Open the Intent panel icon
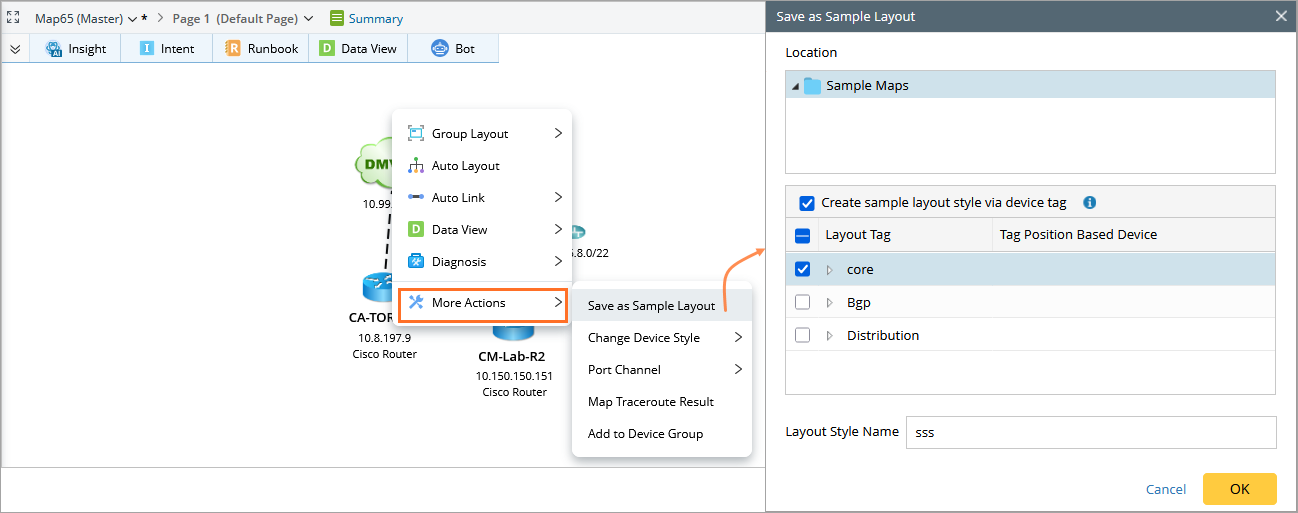This screenshot has width=1298, height=513. point(147,48)
